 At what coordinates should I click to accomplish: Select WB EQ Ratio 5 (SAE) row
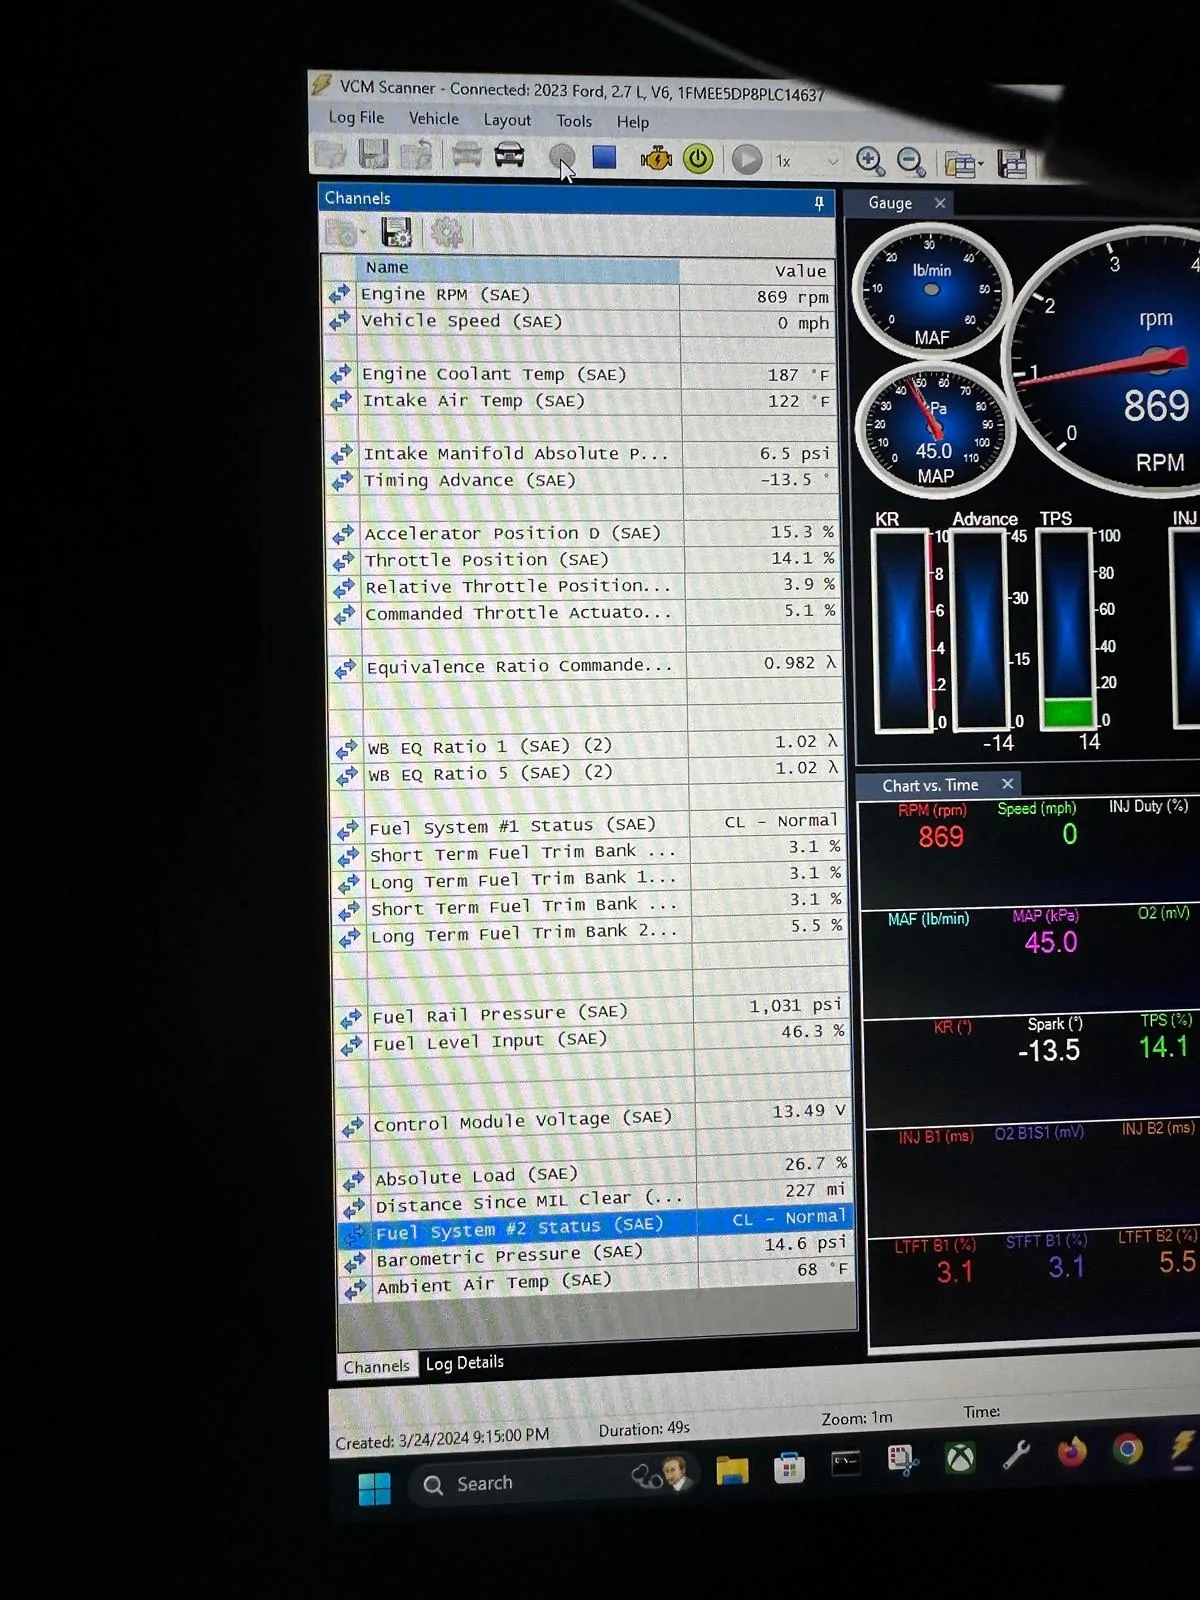[x=587, y=773]
